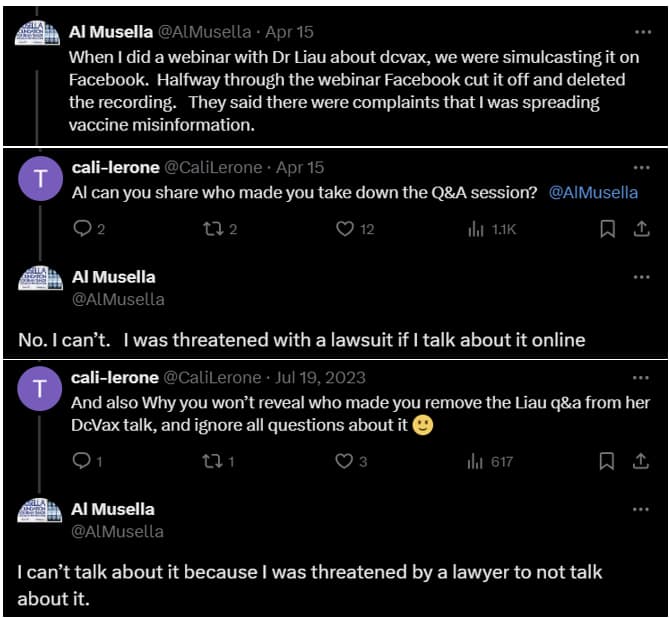The height and width of the screenshot is (619, 669).
Task: Open more options on the Jul 19, 2023 tweet
Action: (x=641, y=378)
